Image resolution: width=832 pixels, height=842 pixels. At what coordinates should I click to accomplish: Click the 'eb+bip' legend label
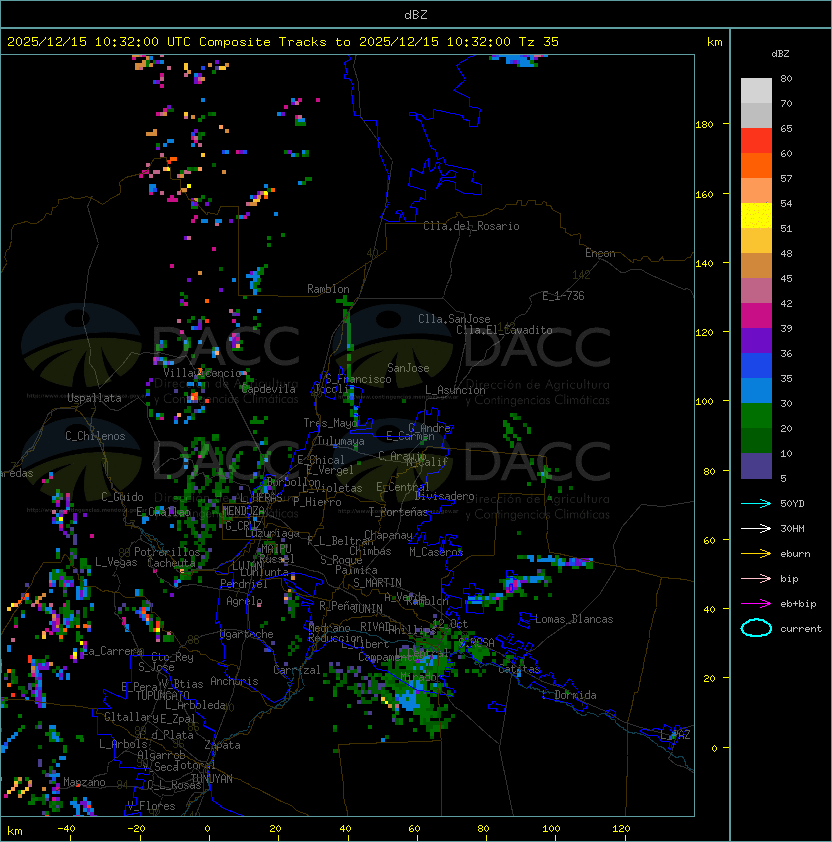tap(798, 604)
